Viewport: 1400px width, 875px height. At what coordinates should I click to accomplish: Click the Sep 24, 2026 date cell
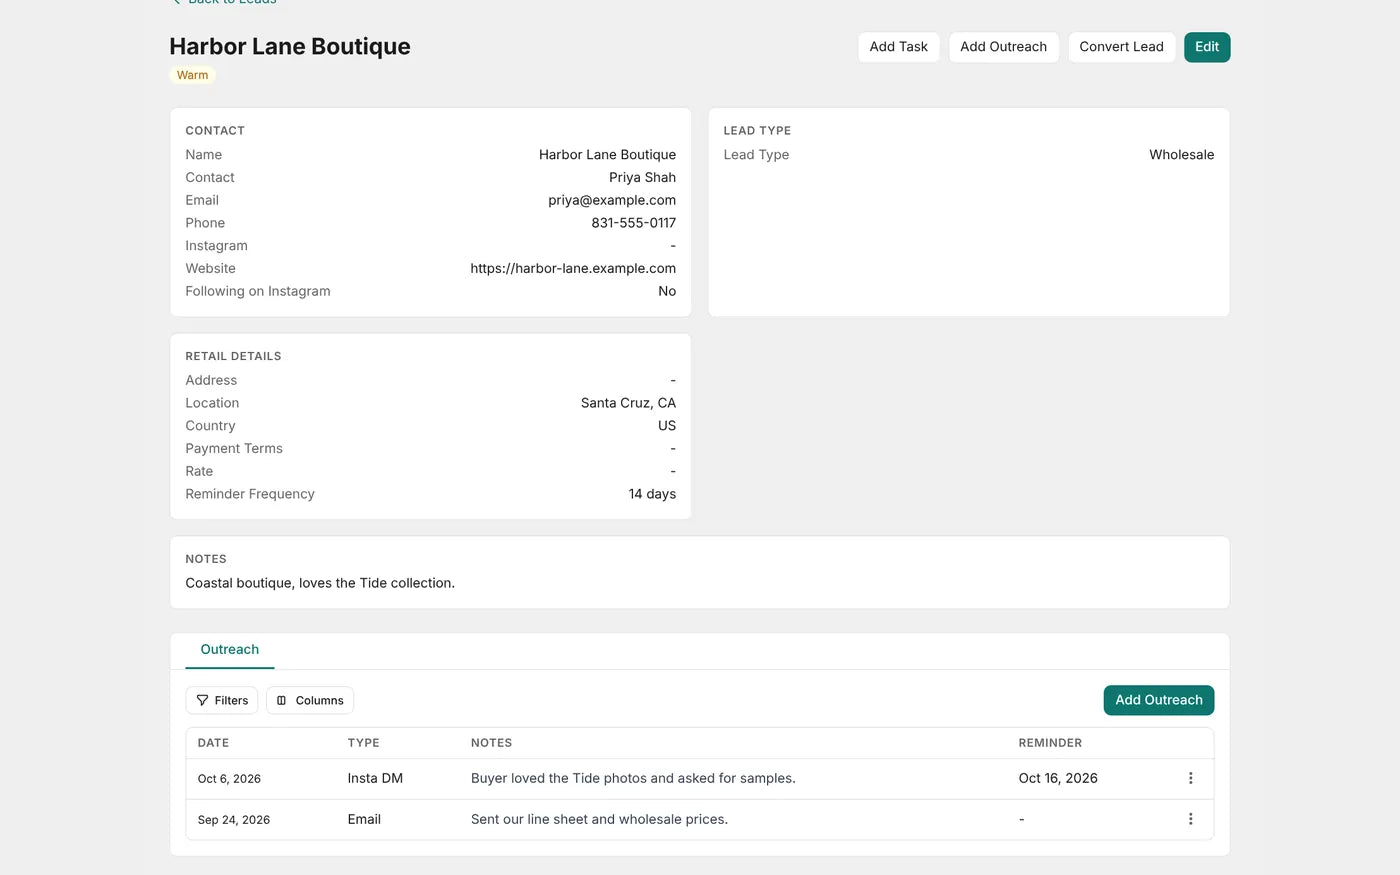point(234,820)
